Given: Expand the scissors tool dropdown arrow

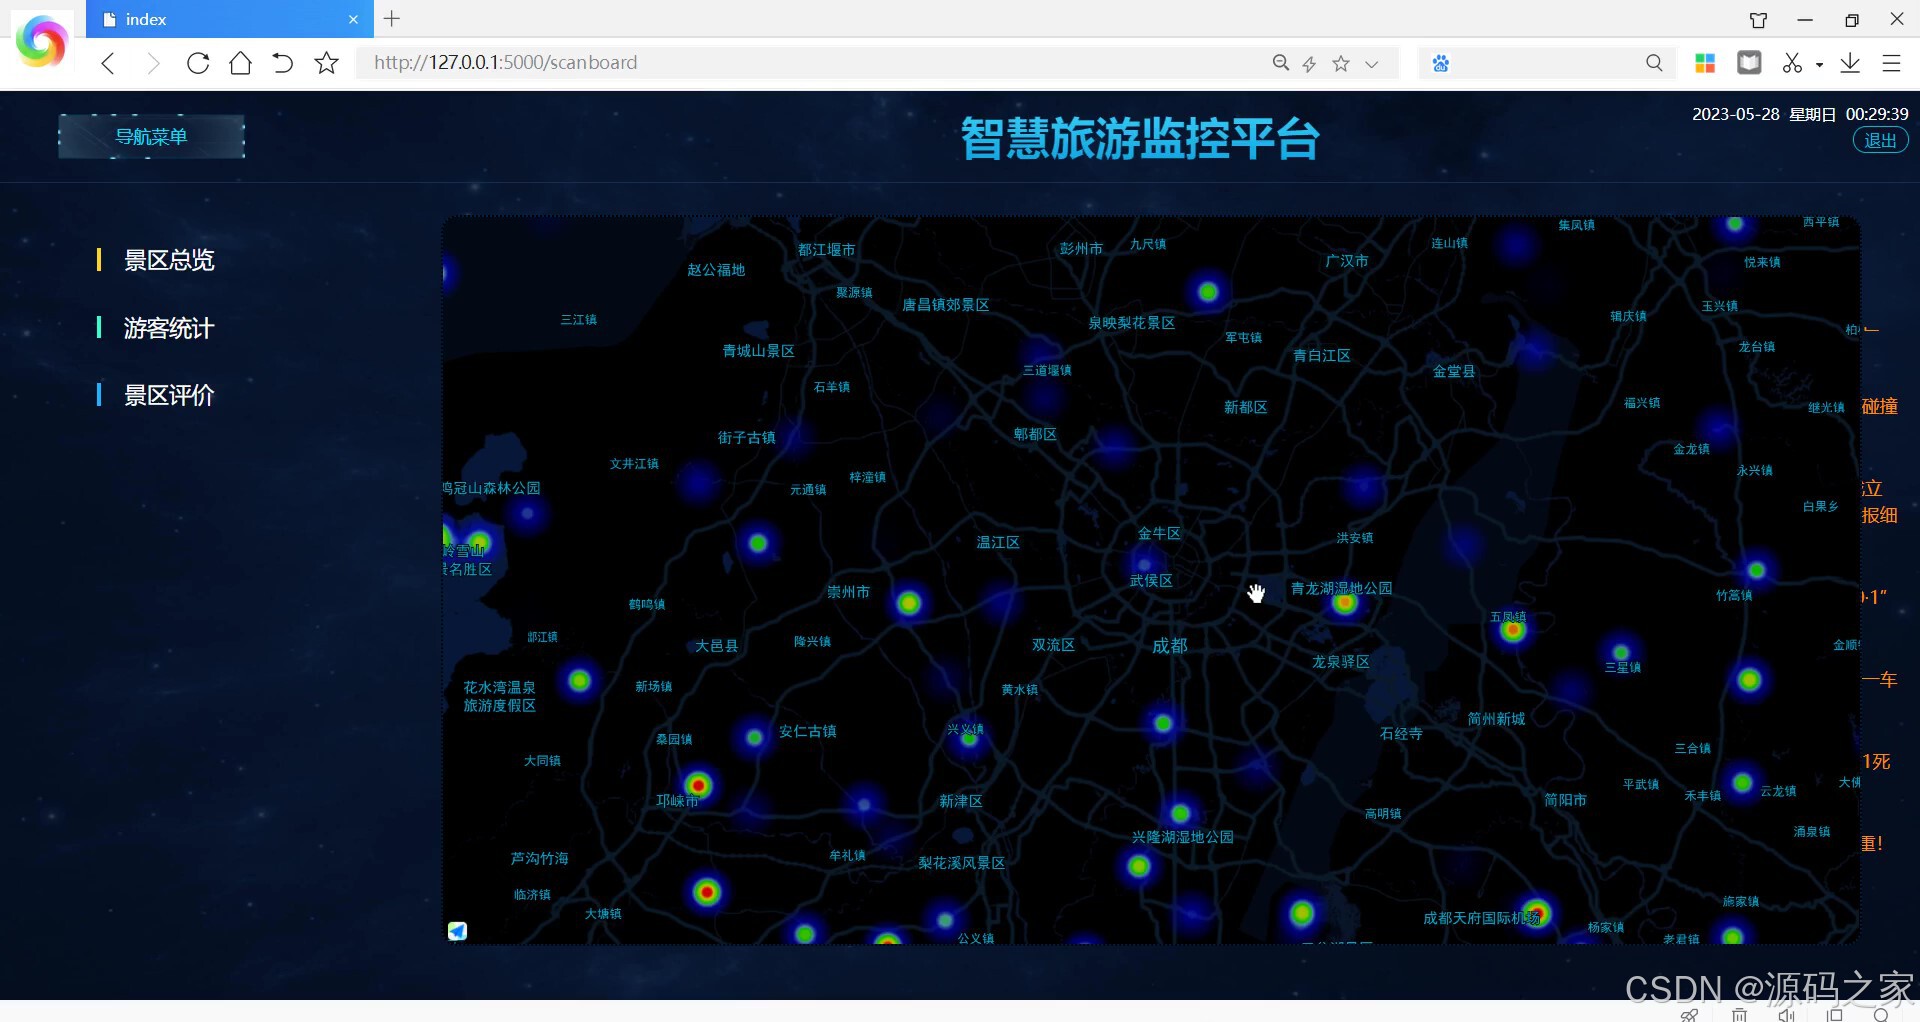Looking at the screenshot, I should [1819, 65].
